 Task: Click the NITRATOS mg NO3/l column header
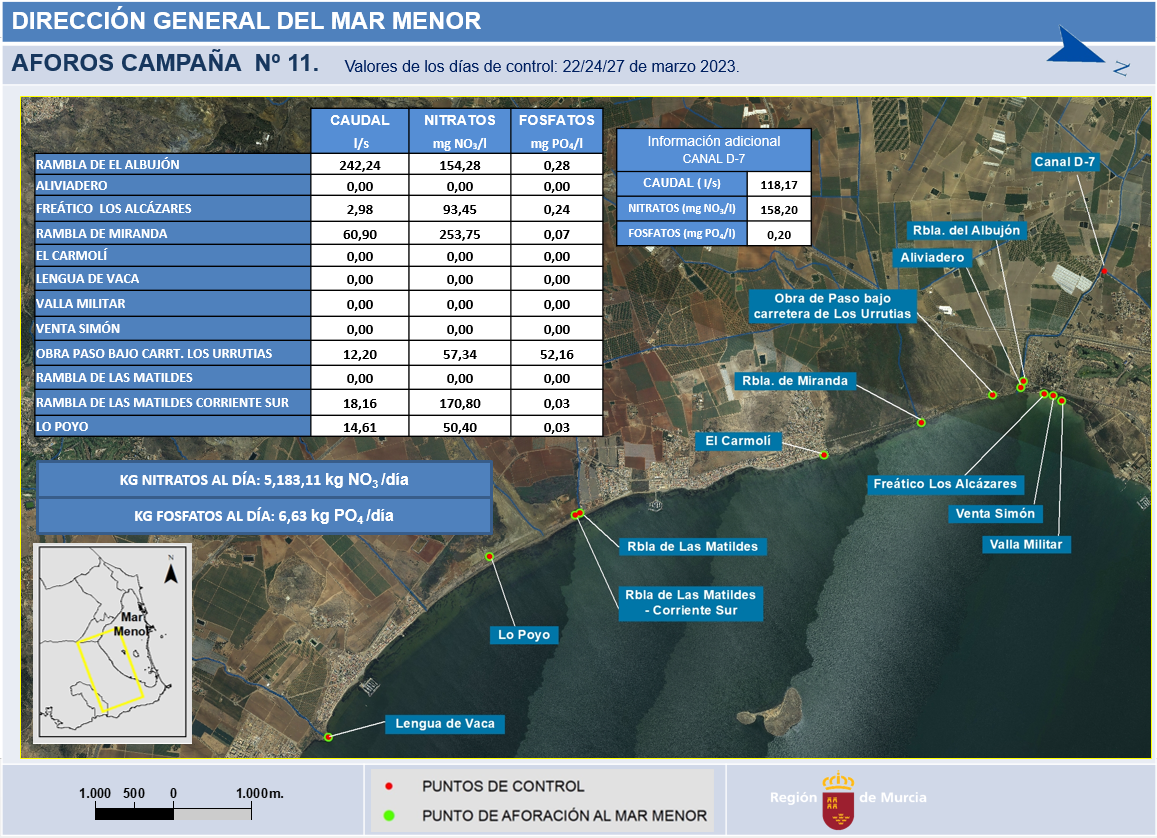460,131
